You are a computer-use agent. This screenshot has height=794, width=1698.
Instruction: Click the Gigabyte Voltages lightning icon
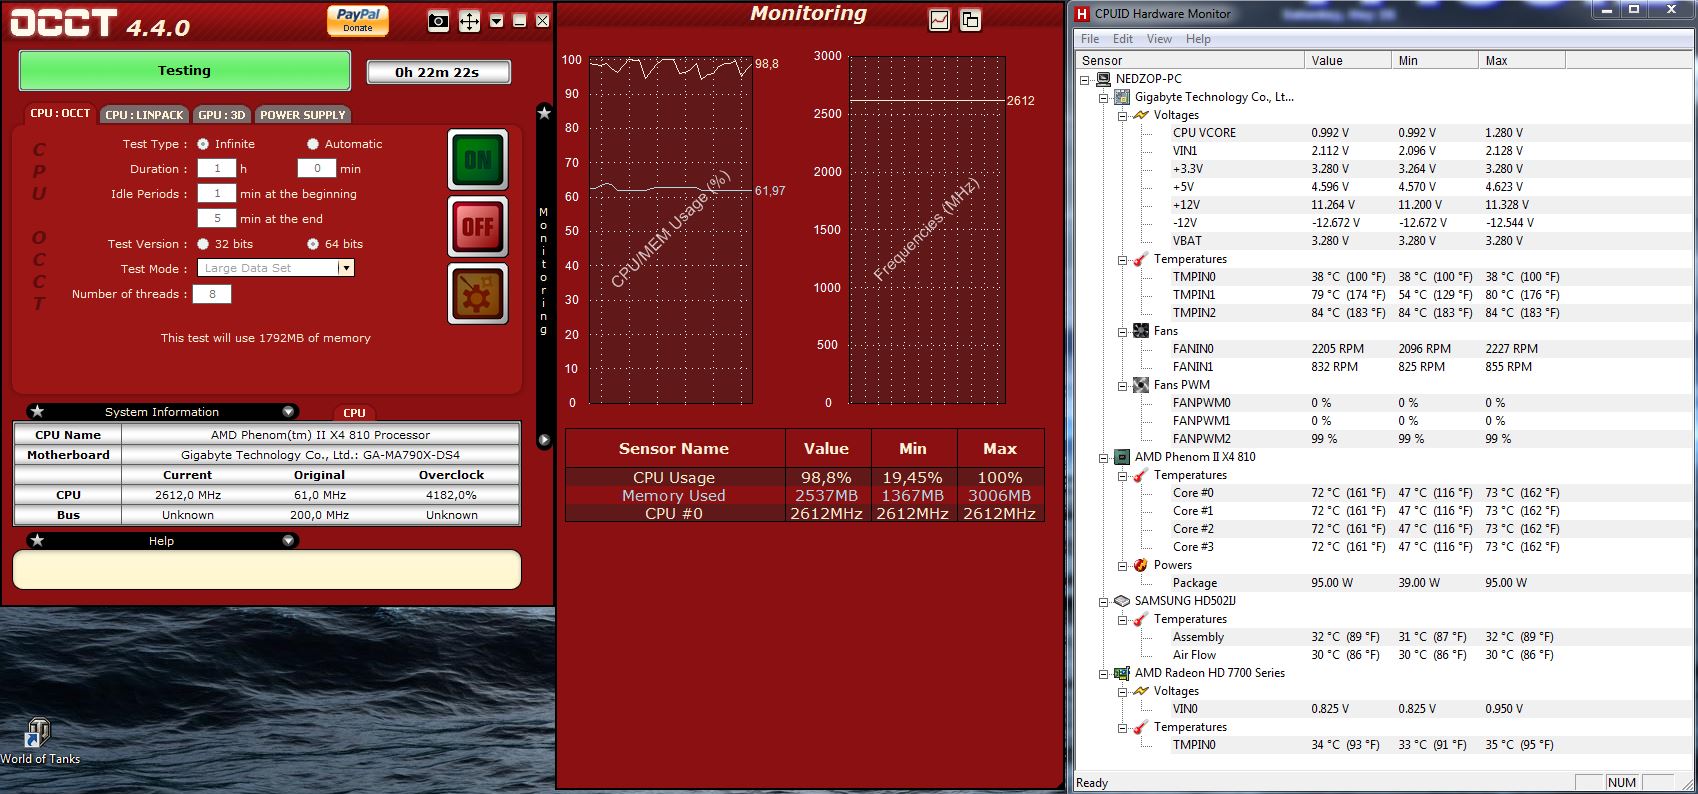(1140, 115)
